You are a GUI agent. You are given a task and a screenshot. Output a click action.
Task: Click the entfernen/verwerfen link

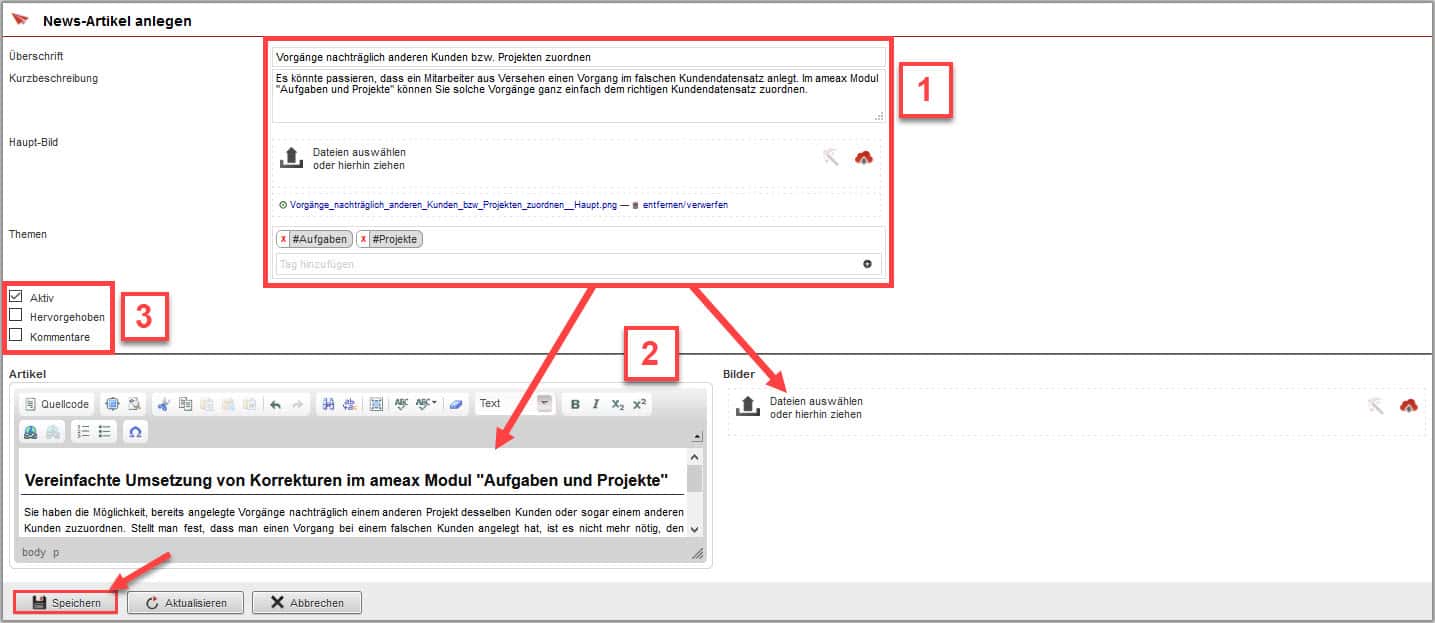point(684,205)
